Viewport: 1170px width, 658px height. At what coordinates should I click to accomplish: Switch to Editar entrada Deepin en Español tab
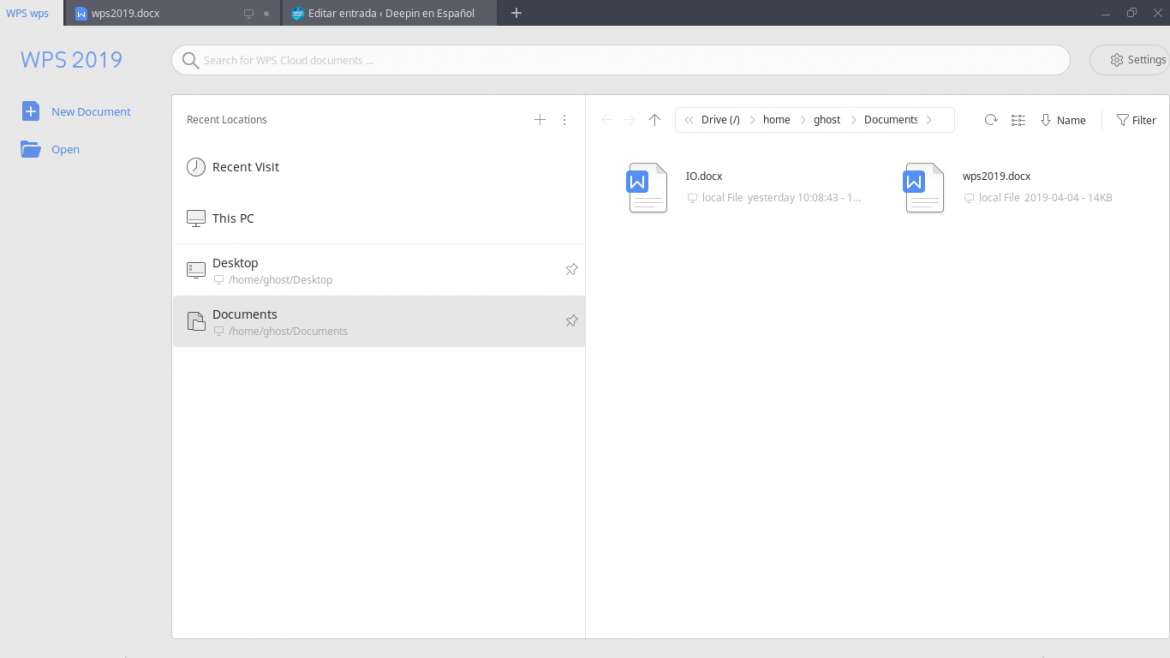point(390,13)
